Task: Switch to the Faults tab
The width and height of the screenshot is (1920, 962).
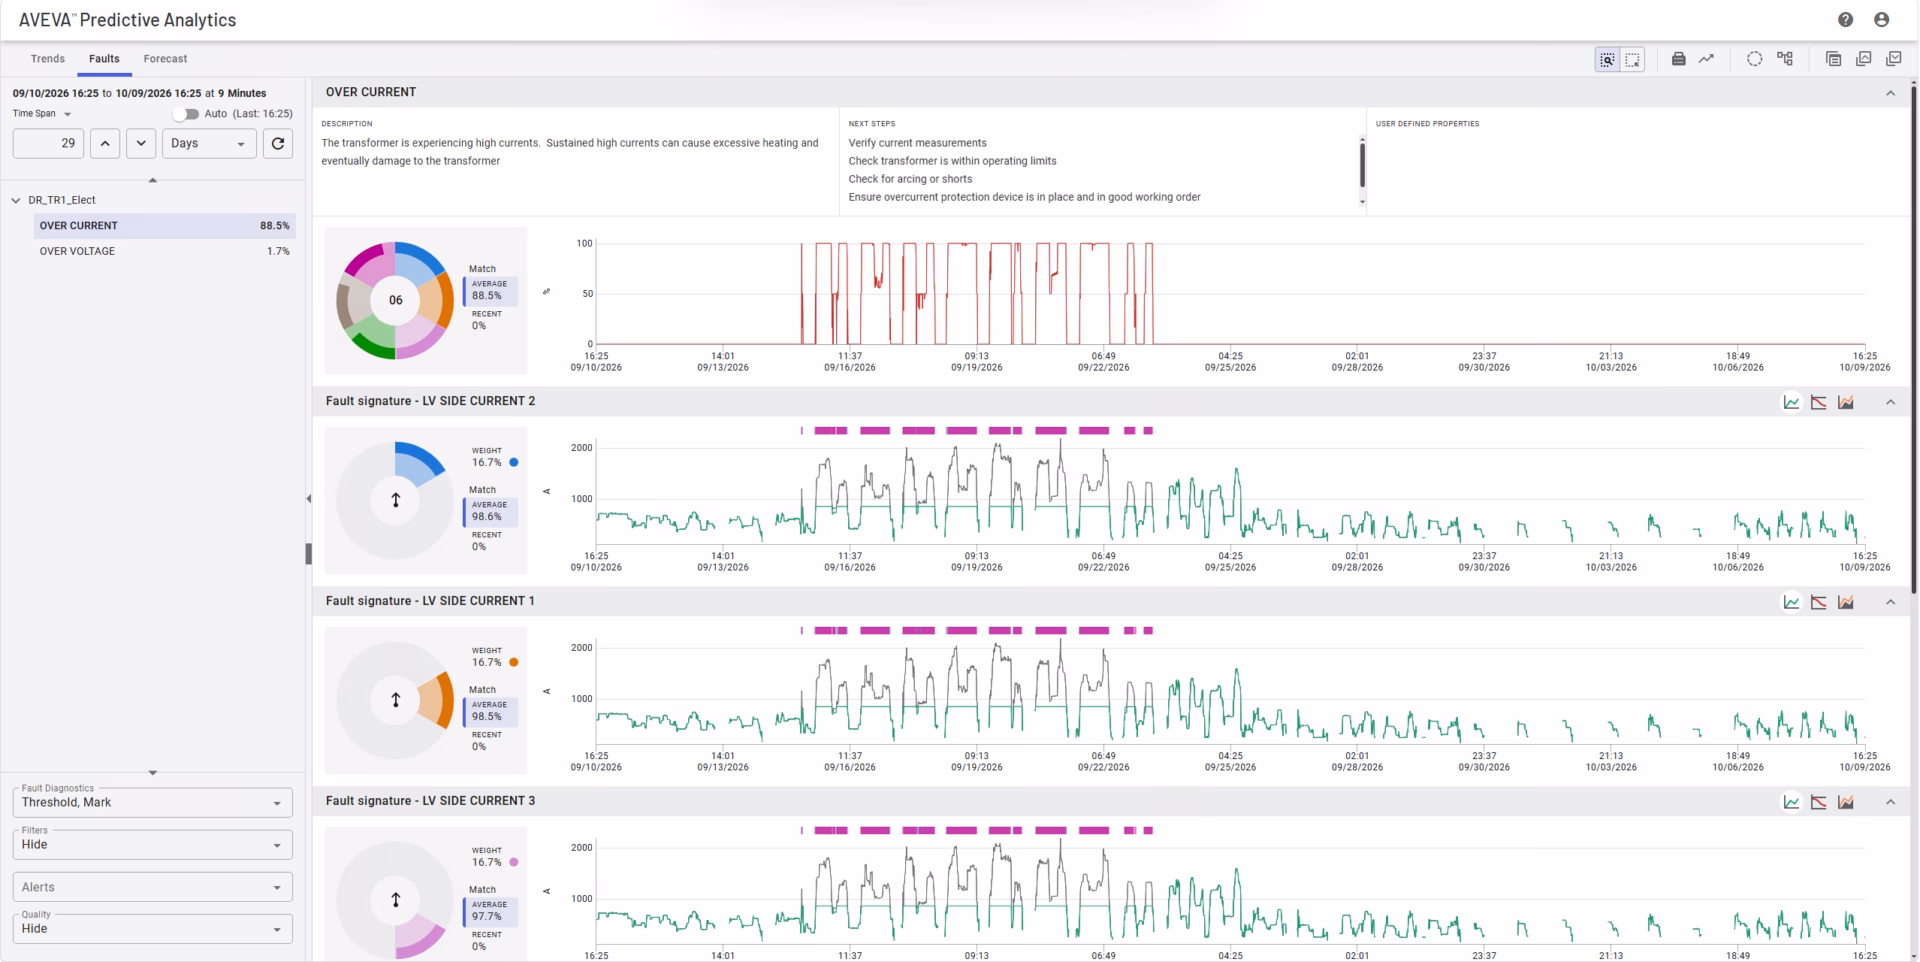Action: coord(104,59)
